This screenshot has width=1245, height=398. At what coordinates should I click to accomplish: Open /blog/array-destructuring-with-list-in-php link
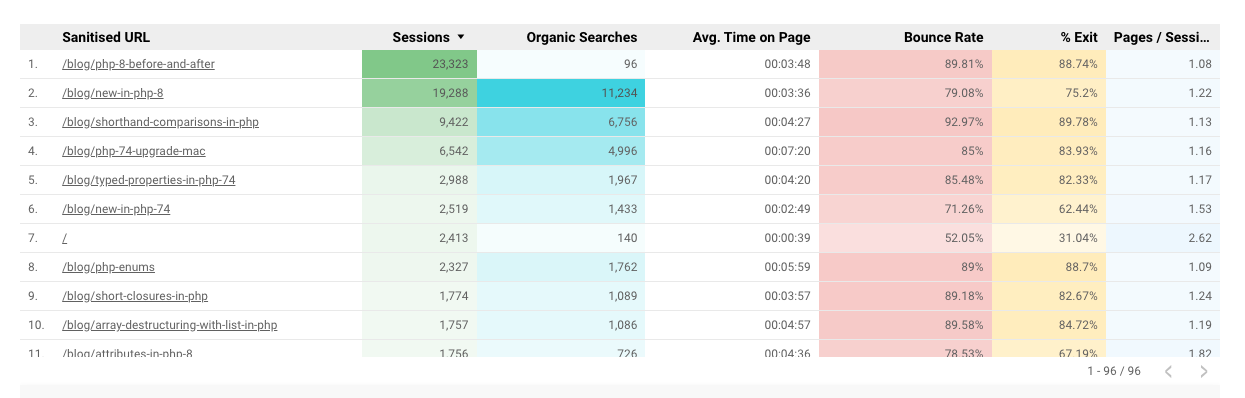(169, 325)
